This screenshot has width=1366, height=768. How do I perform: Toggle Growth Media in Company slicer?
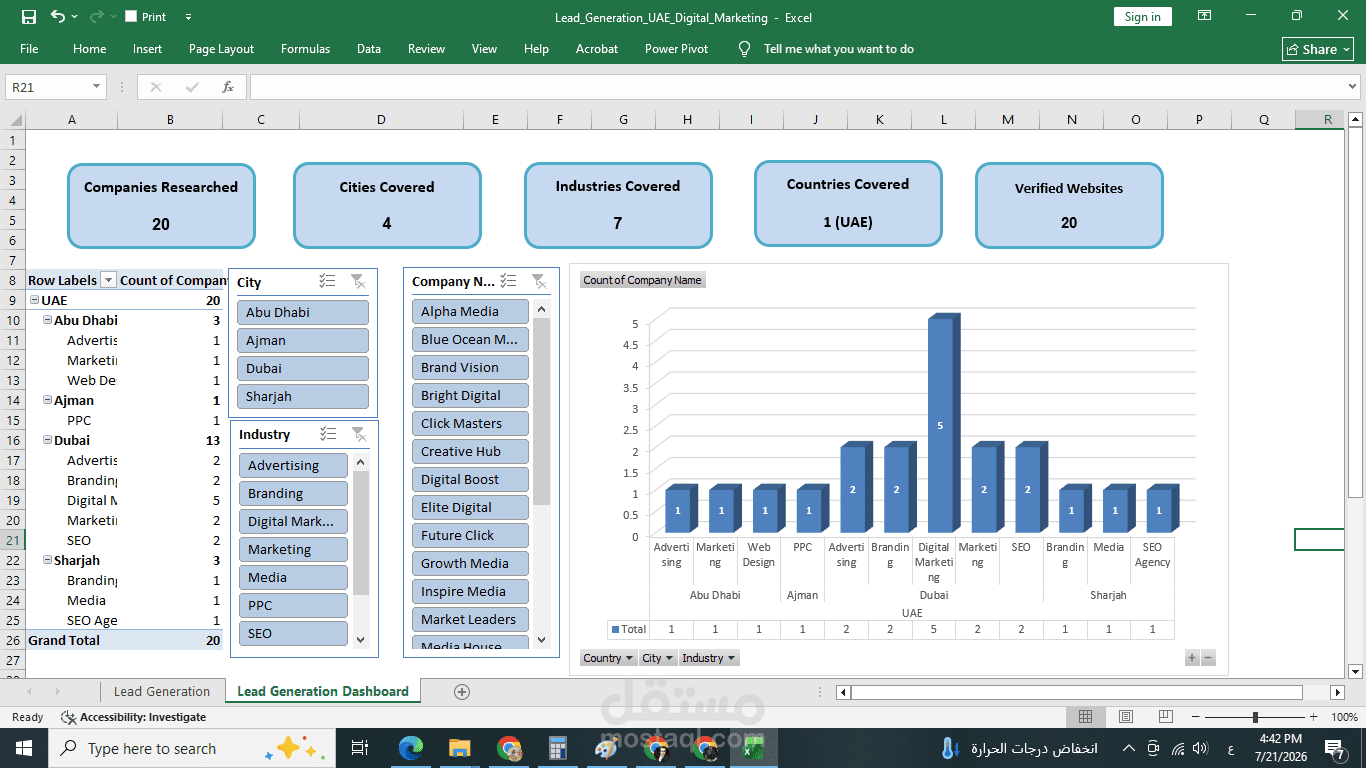[x=470, y=563]
